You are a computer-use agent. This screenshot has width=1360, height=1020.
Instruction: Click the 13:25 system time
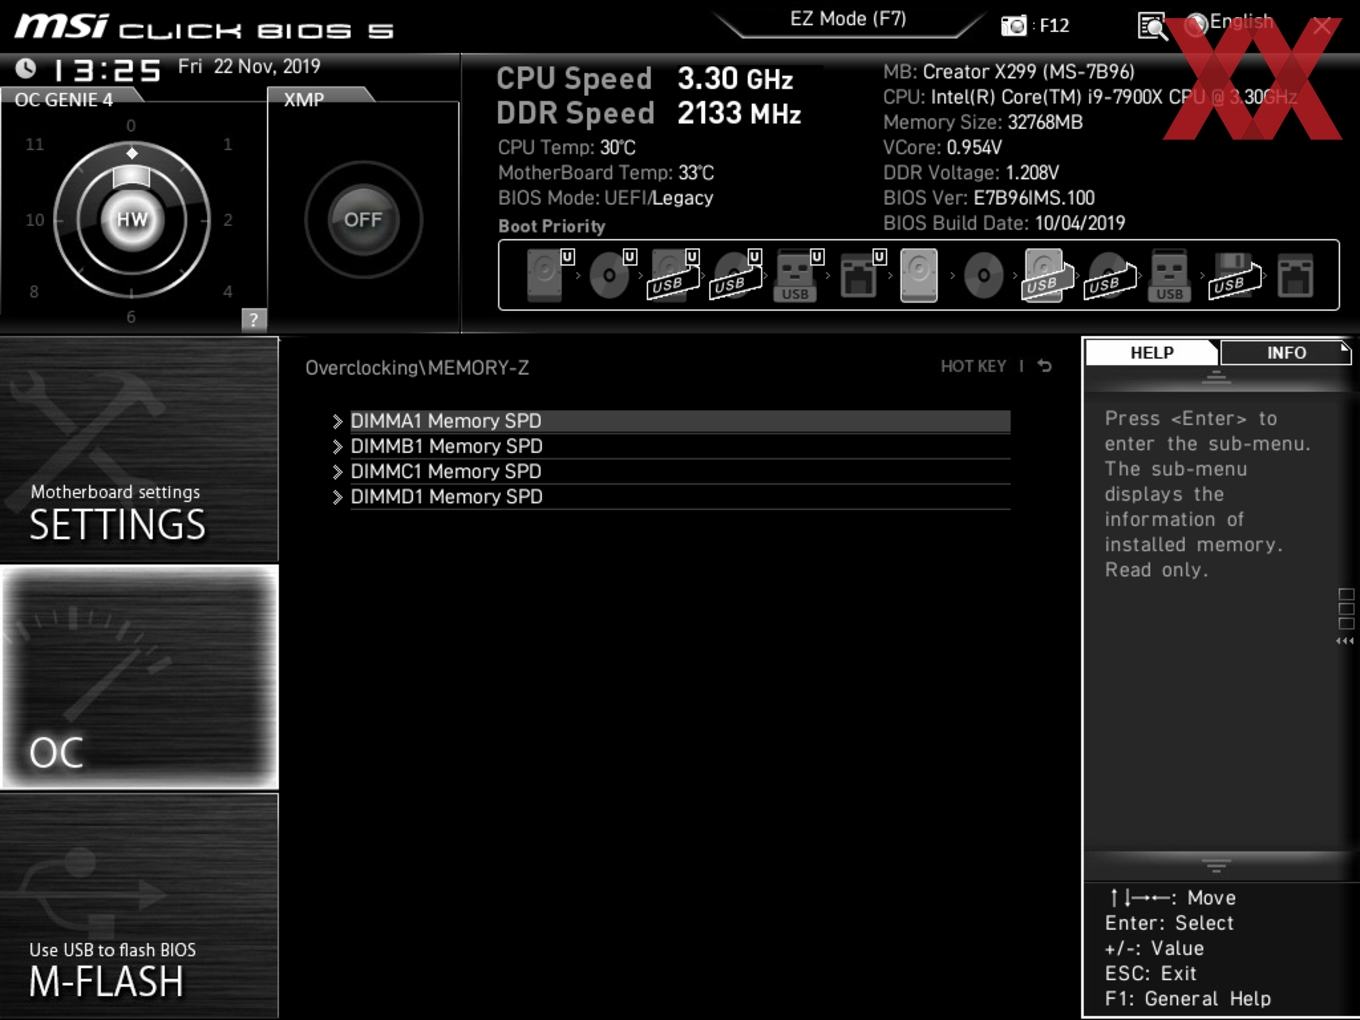click(106, 70)
